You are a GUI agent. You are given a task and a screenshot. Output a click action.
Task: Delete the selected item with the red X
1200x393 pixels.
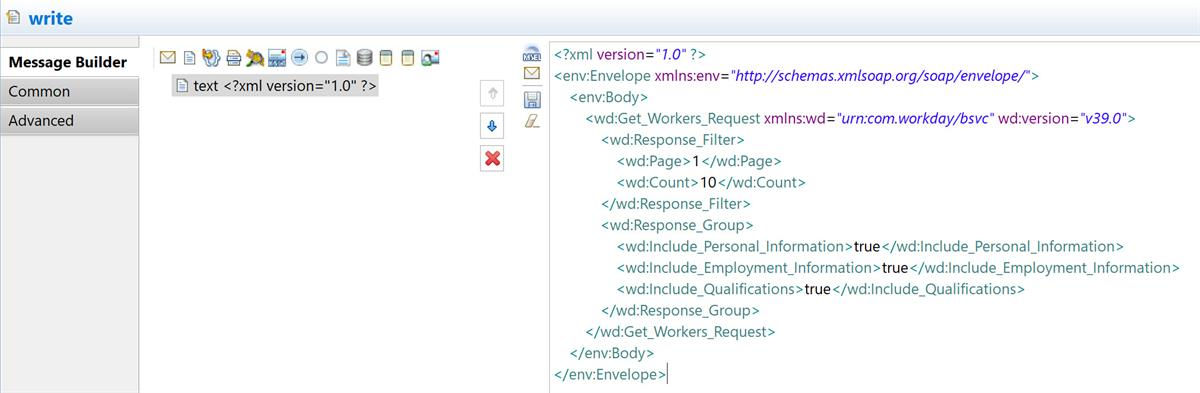tap(492, 158)
